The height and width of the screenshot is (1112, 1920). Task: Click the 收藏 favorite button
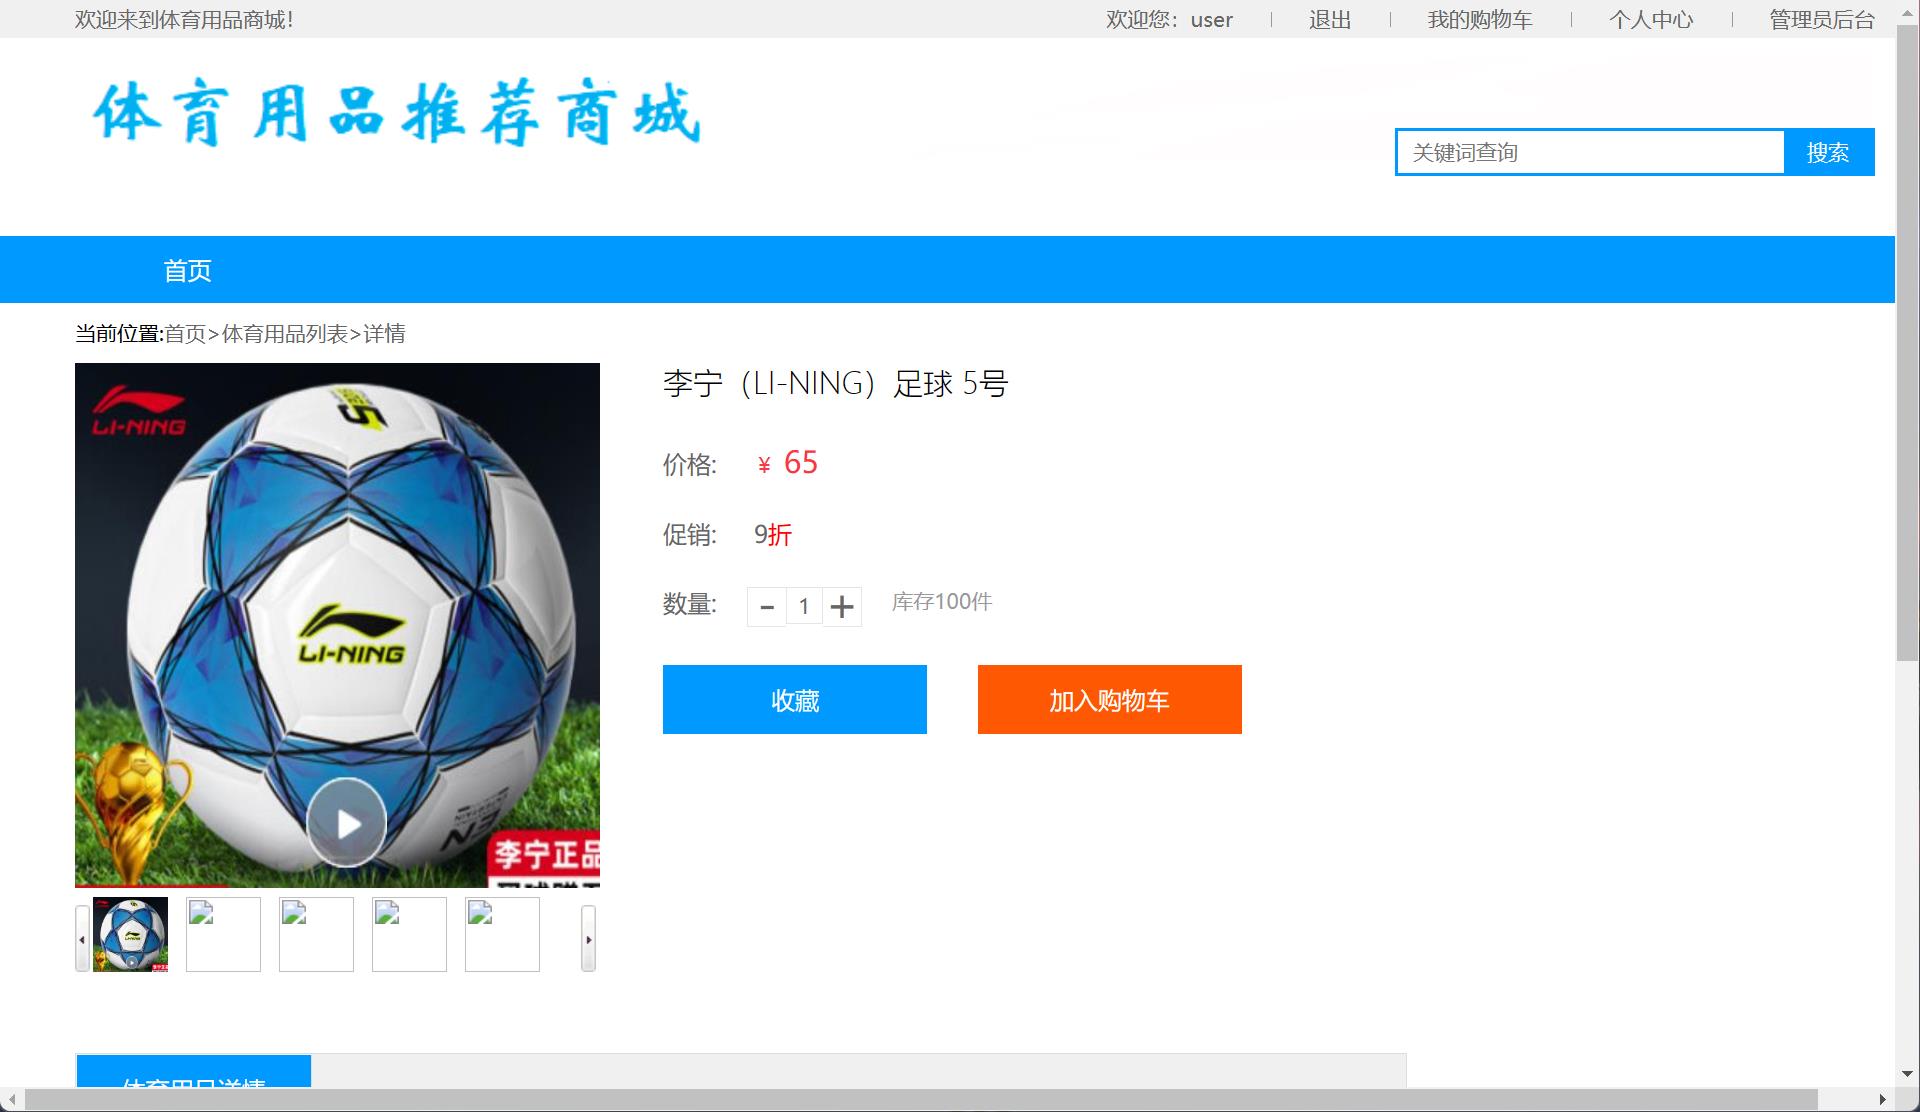click(x=793, y=699)
